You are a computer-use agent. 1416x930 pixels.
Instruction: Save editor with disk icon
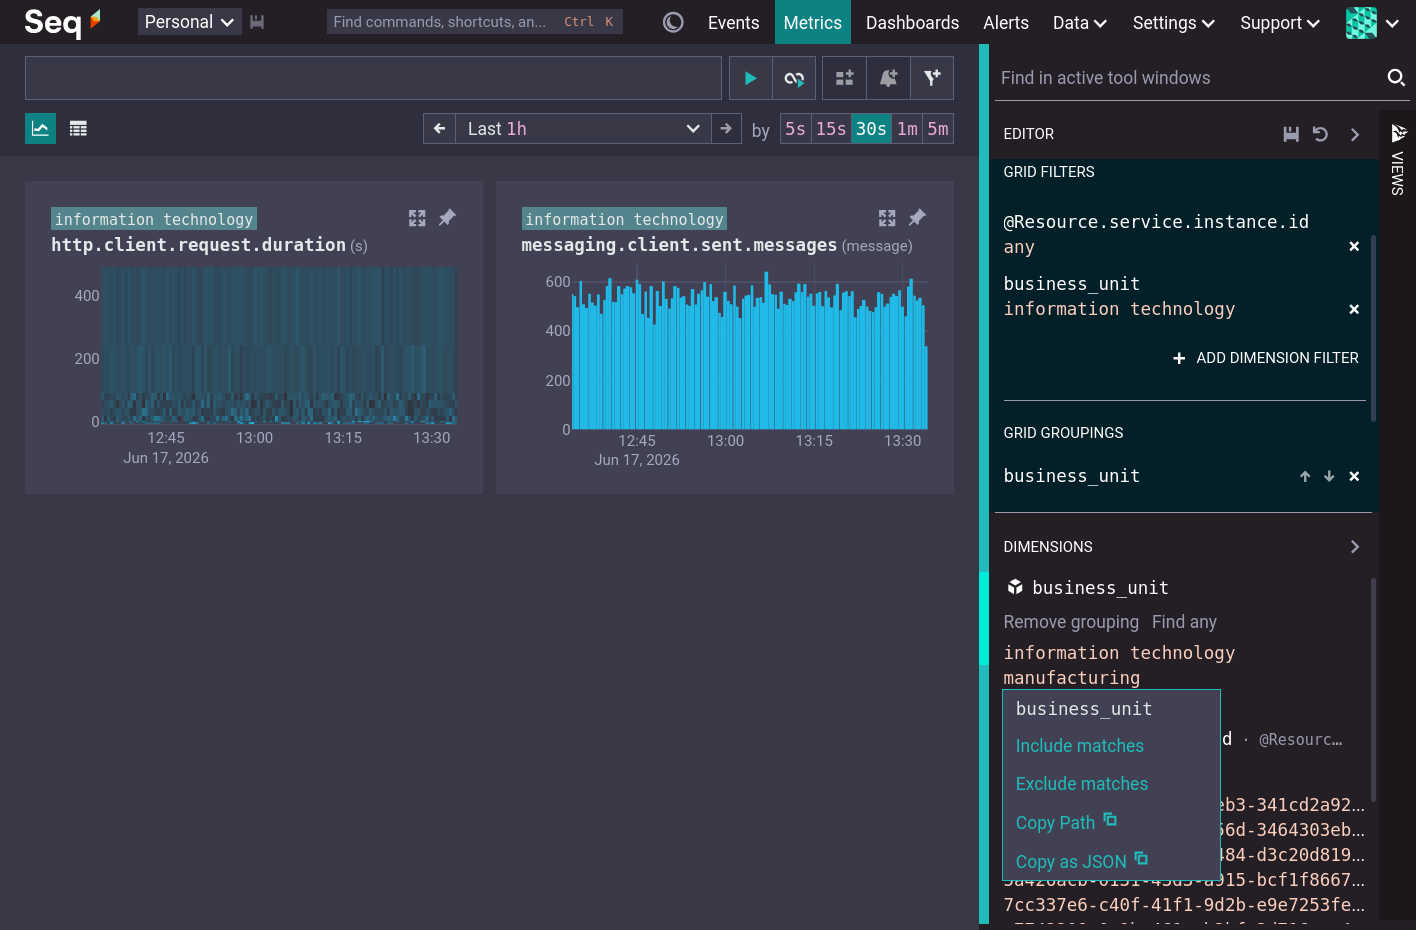click(1291, 134)
